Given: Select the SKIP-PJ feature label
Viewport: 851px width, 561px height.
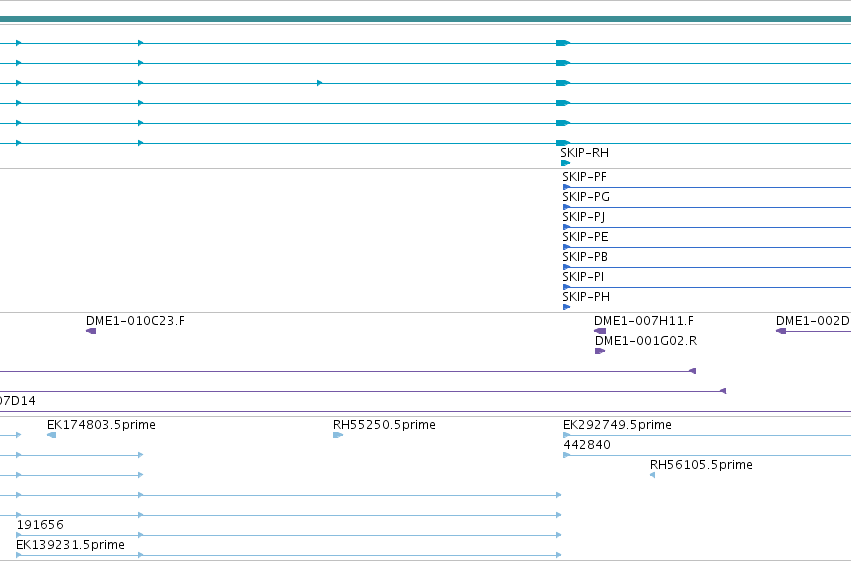Looking at the screenshot, I should [584, 217].
